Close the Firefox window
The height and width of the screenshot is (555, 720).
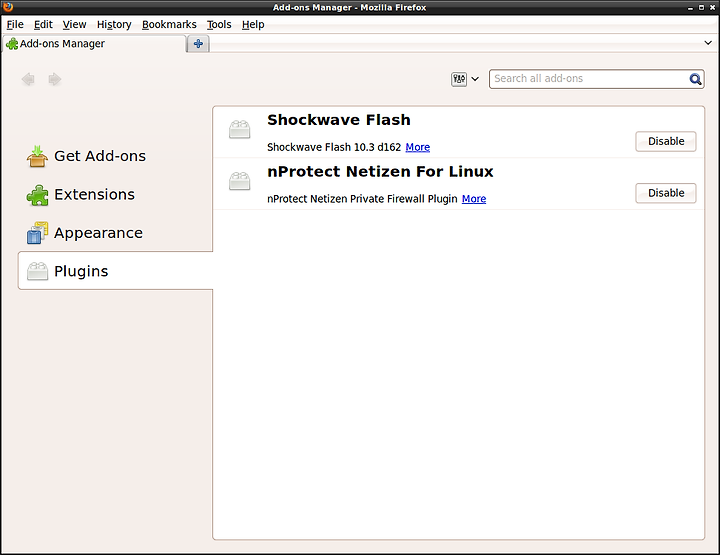click(713, 7)
